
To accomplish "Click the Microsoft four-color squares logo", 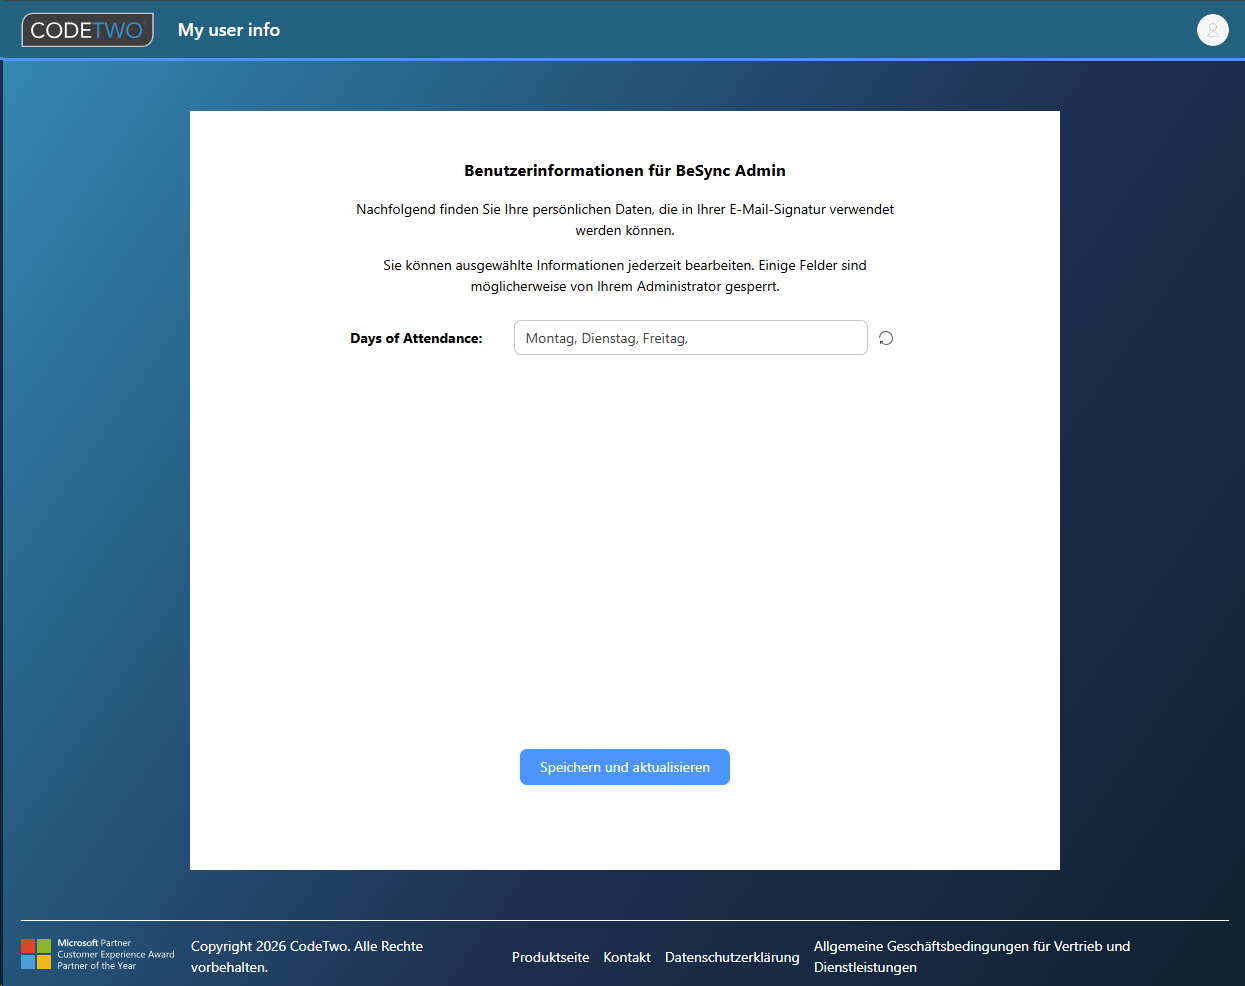I will (x=36, y=954).
